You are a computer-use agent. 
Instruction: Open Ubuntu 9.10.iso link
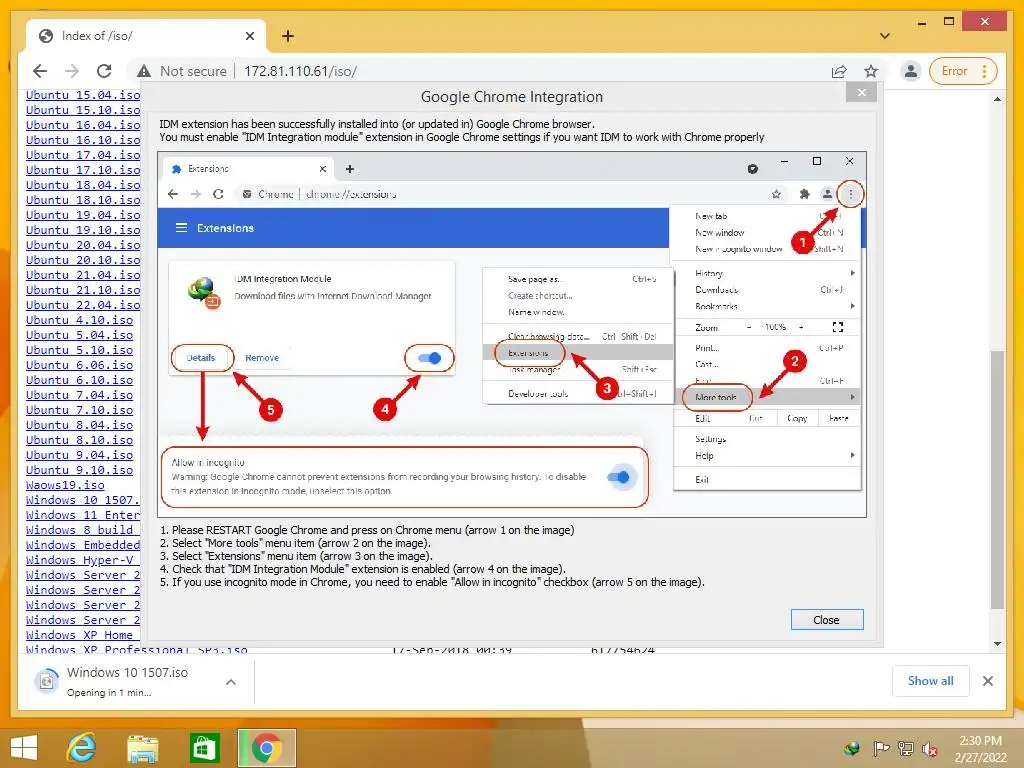point(80,471)
